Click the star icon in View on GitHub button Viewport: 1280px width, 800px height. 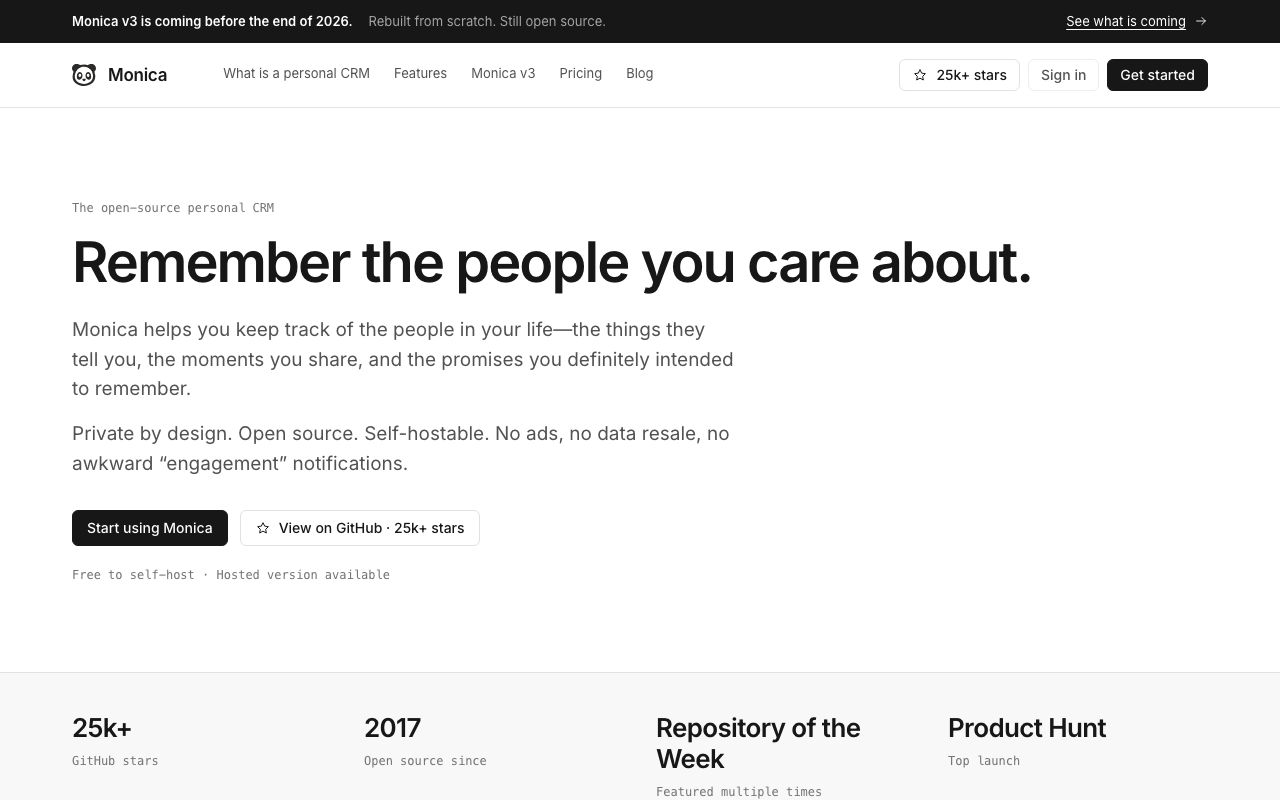pos(263,528)
